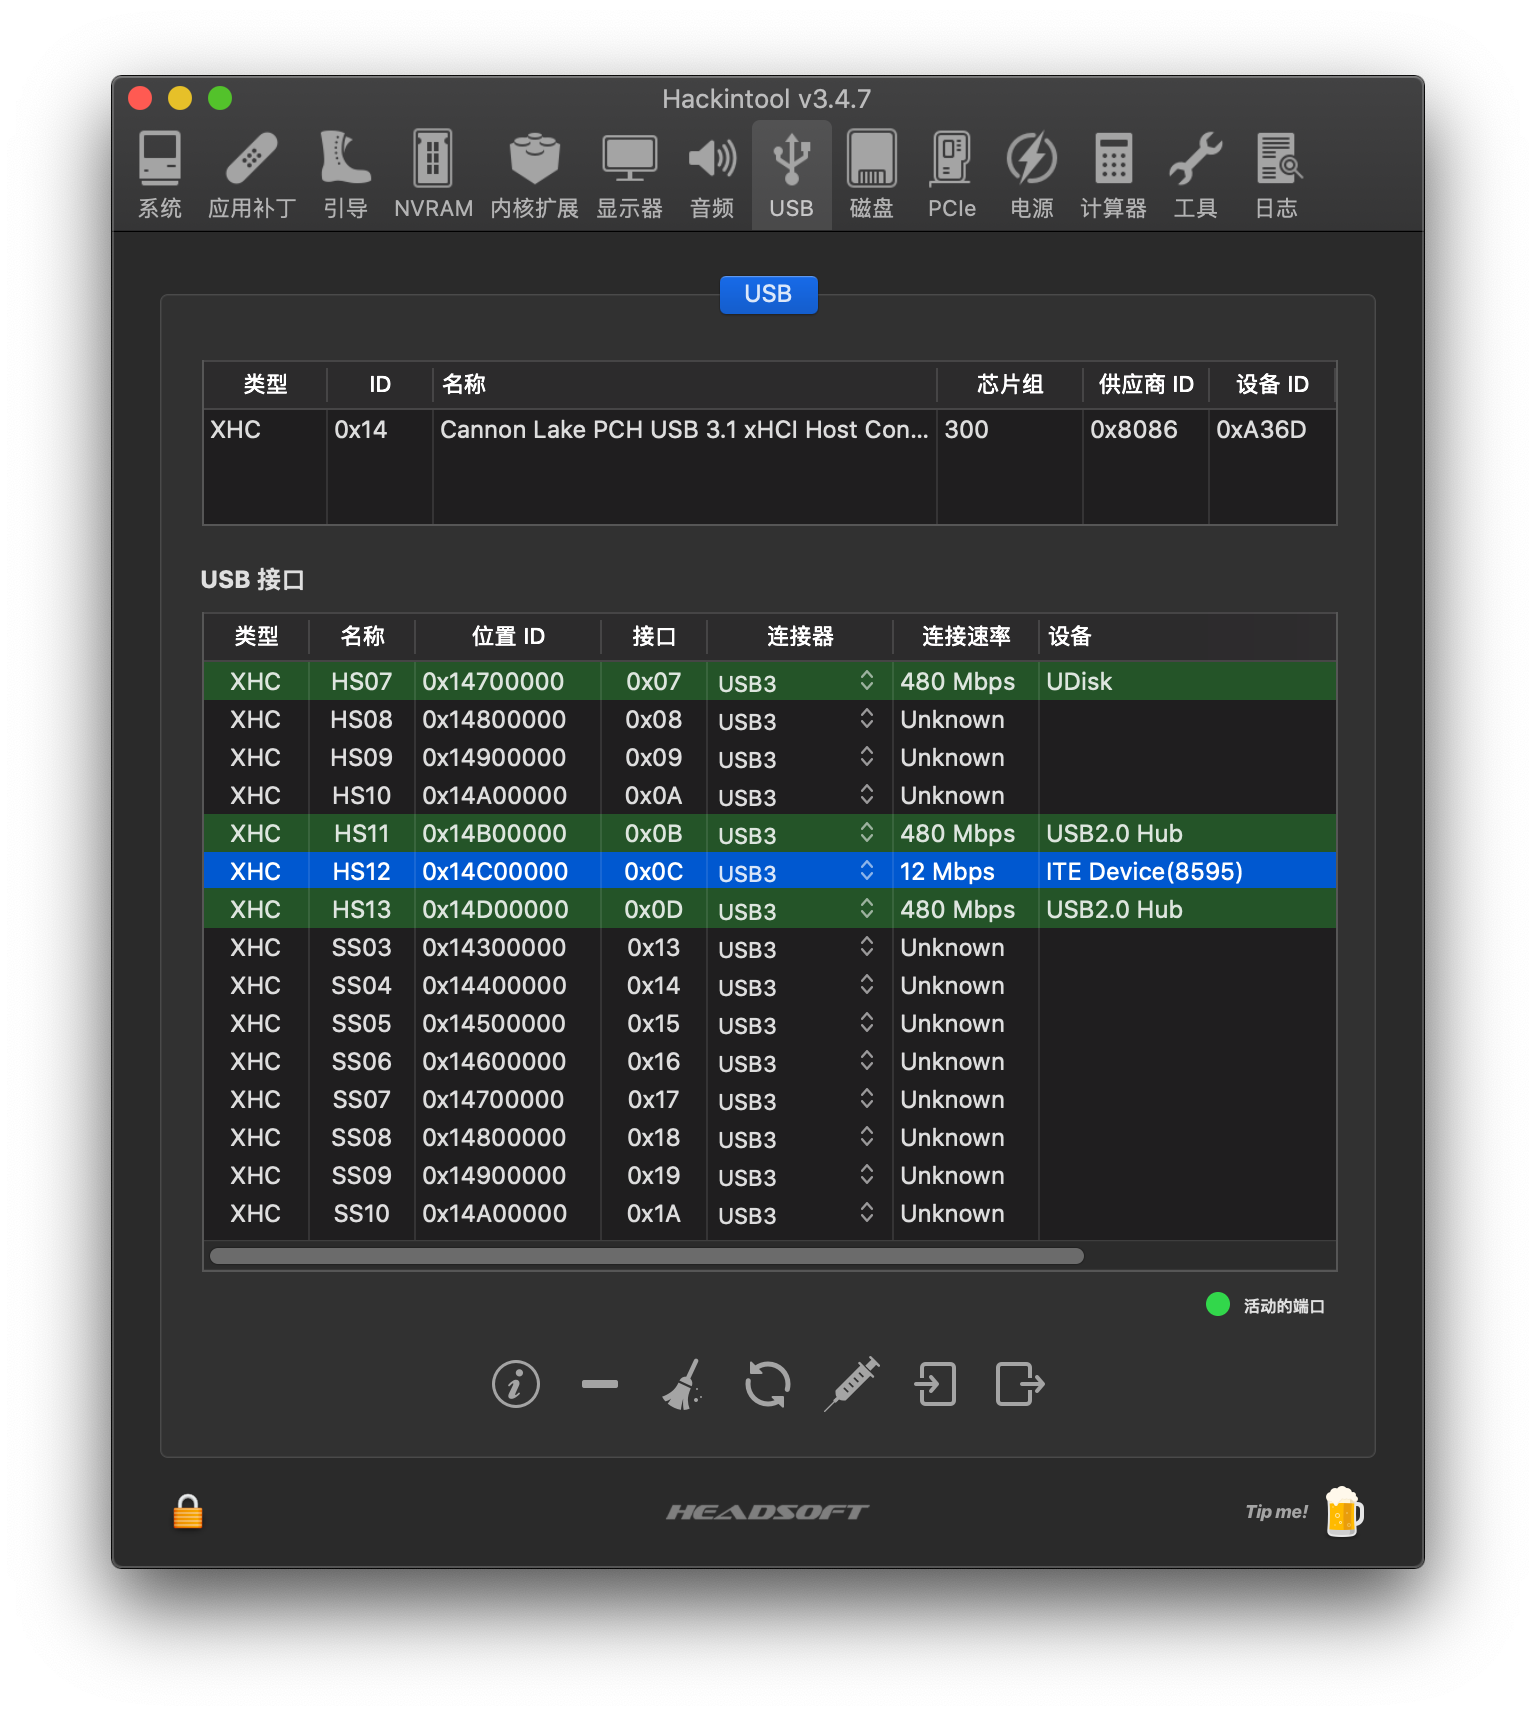Screen dimensions: 1536x1716
Task: Sort ports by 接口 column header
Action: click(654, 636)
